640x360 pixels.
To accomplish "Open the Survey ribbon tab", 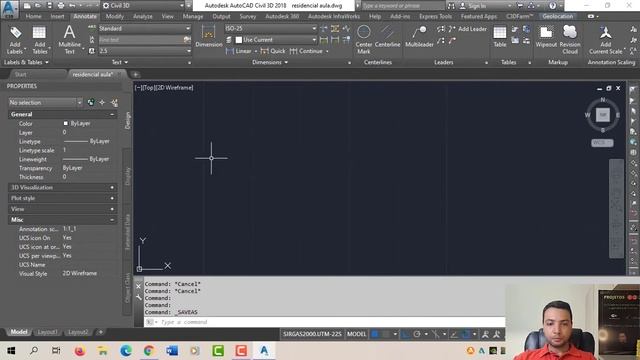I will 248,16.
